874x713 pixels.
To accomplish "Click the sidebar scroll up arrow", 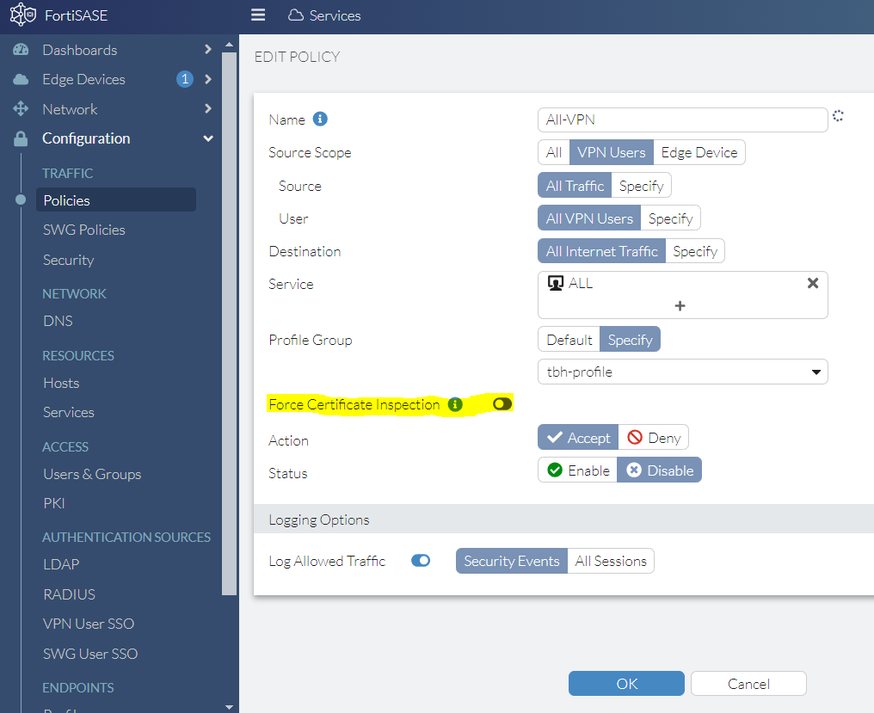I will click(x=229, y=44).
